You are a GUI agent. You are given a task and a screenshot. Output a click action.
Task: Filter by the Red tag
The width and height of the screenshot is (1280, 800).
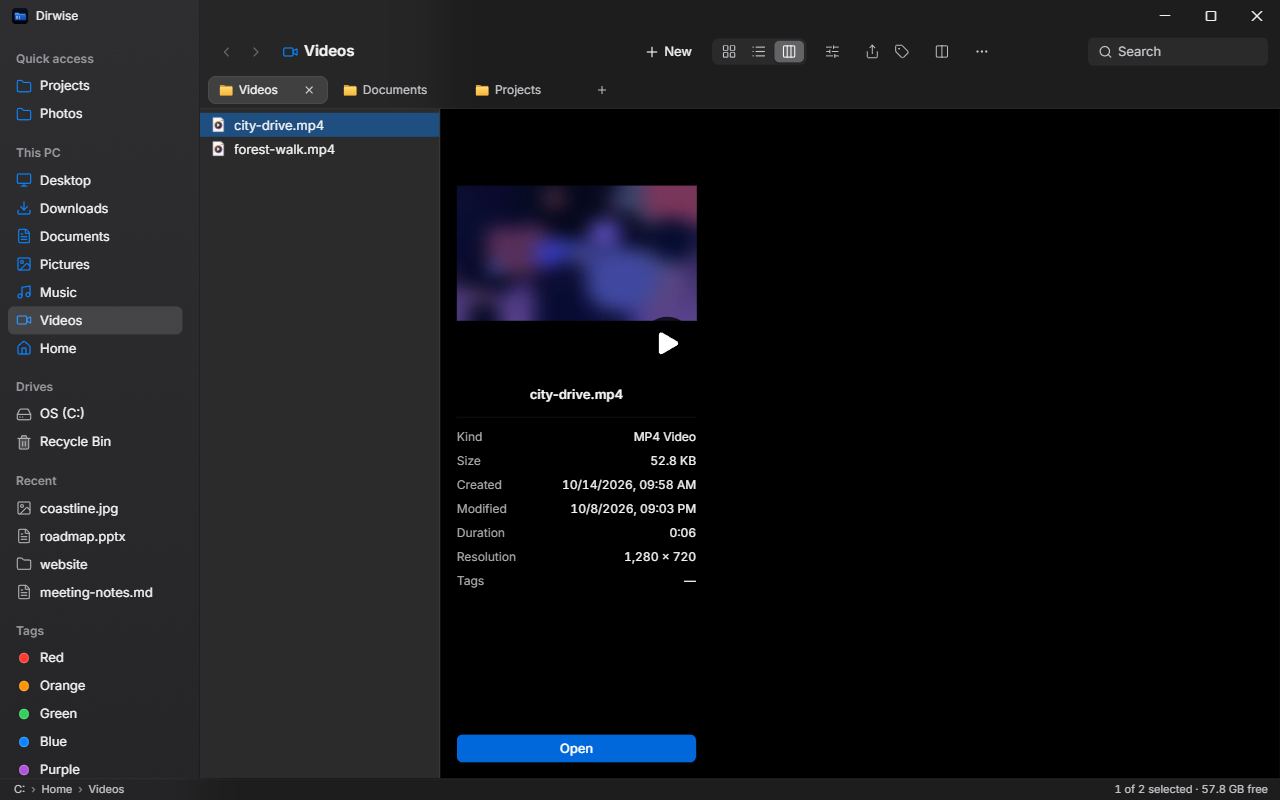point(95,657)
